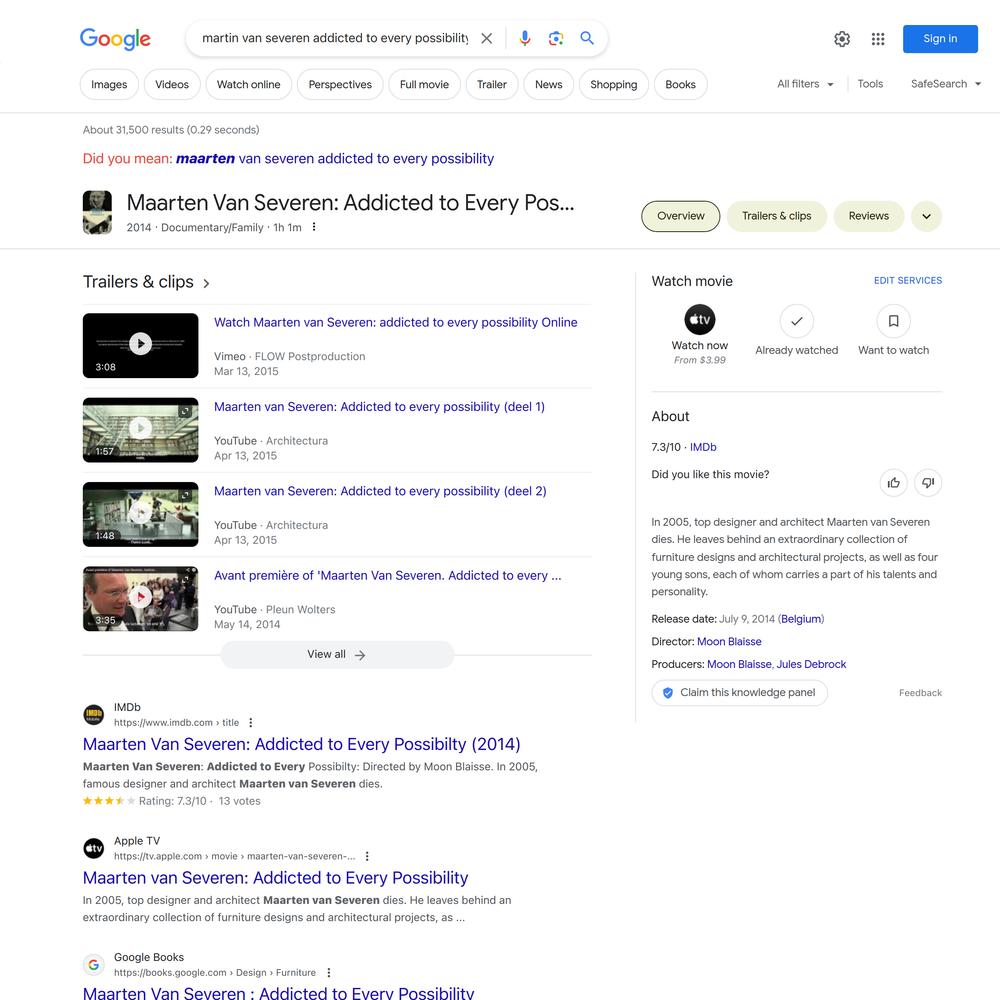Select the Videos filter chip
1000x1000 pixels.
pyautogui.click(x=172, y=84)
